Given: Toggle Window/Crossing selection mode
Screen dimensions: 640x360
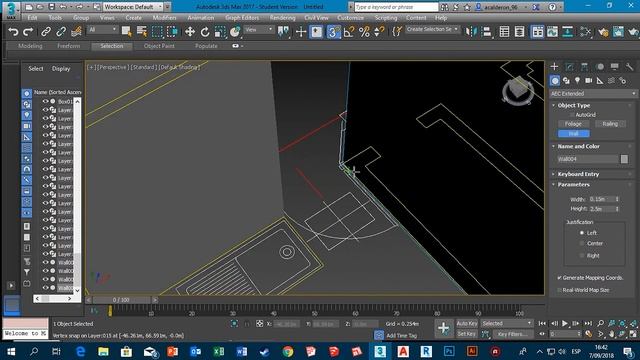Looking at the screenshot, I should [172, 31].
